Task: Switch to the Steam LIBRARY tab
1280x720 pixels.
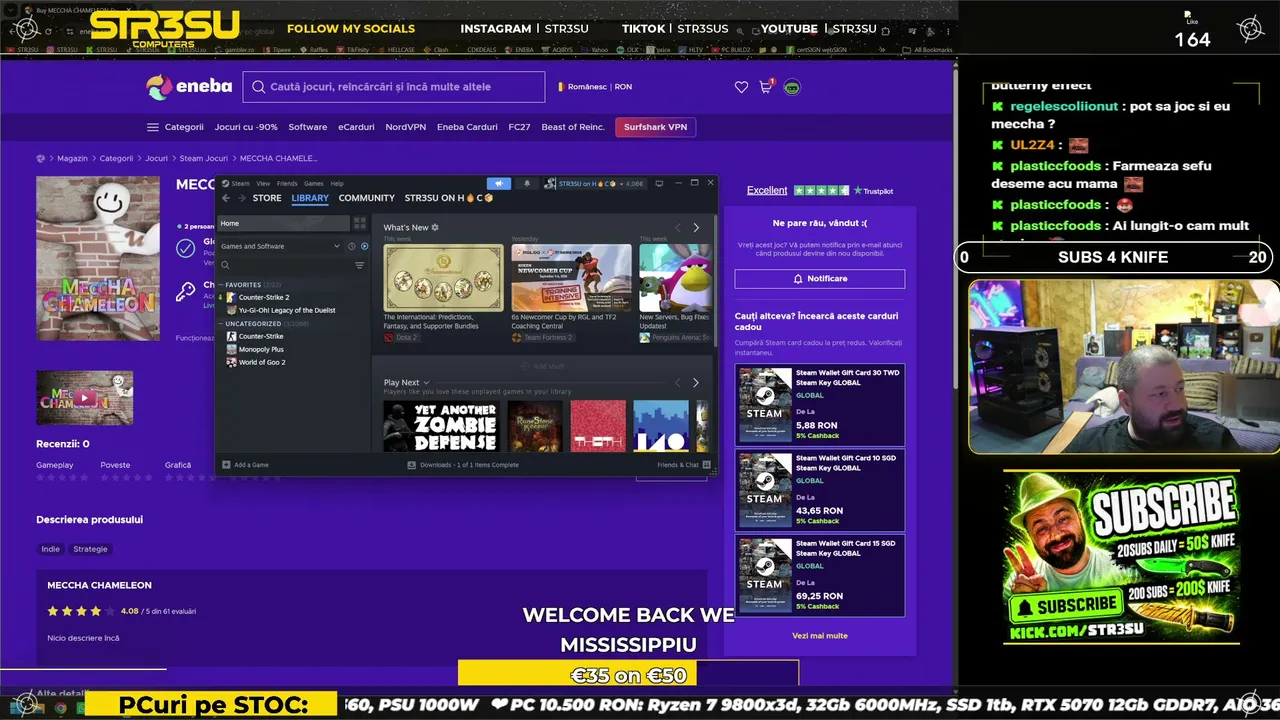Action: click(x=310, y=198)
